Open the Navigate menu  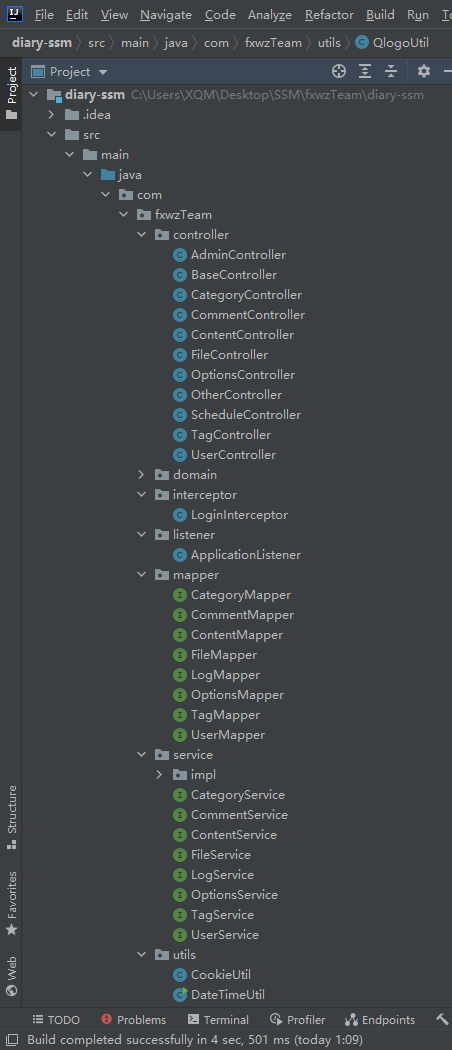click(166, 15)
